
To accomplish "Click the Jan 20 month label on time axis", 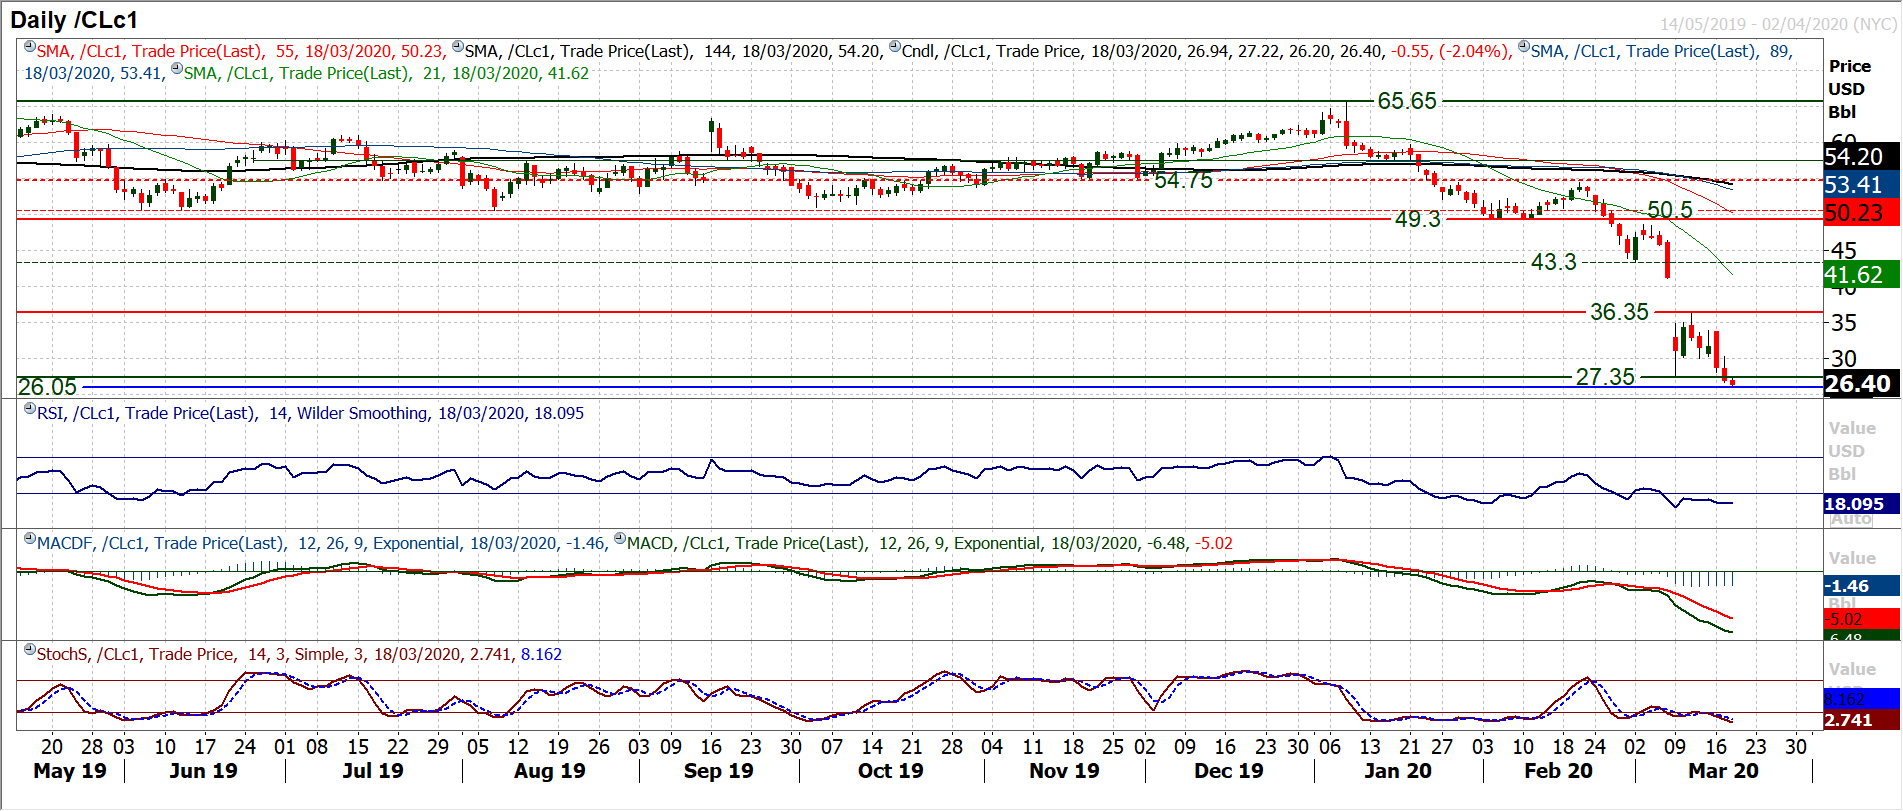I will pyautogui.click(x=1397, y=771).
